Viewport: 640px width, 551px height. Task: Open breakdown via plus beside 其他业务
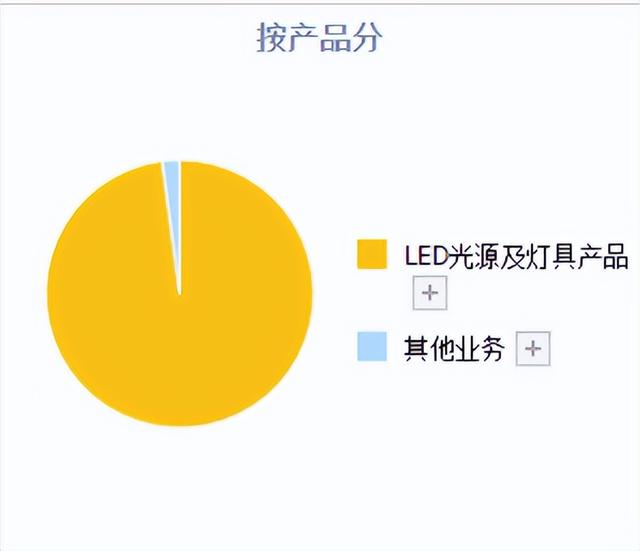coord(533,349)
